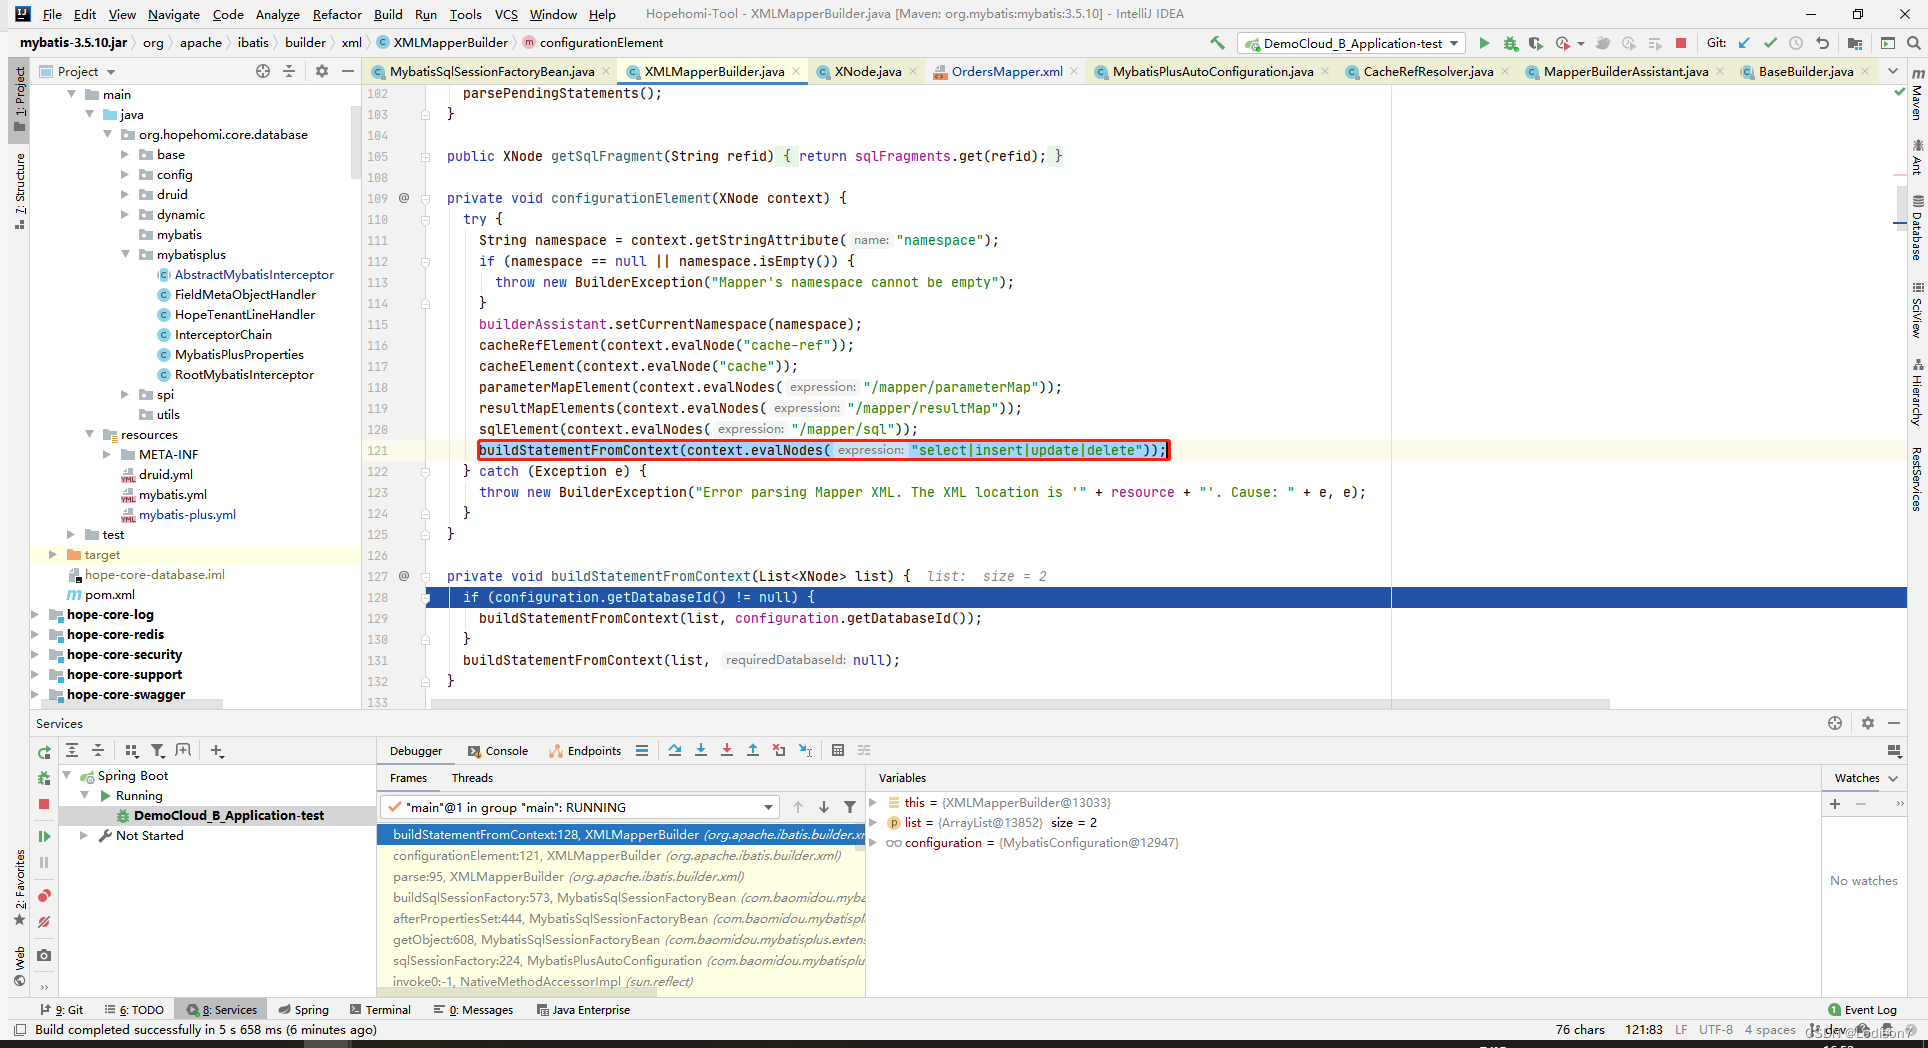
Task: Collapse the mybatisplus package node
Action: 125,255
